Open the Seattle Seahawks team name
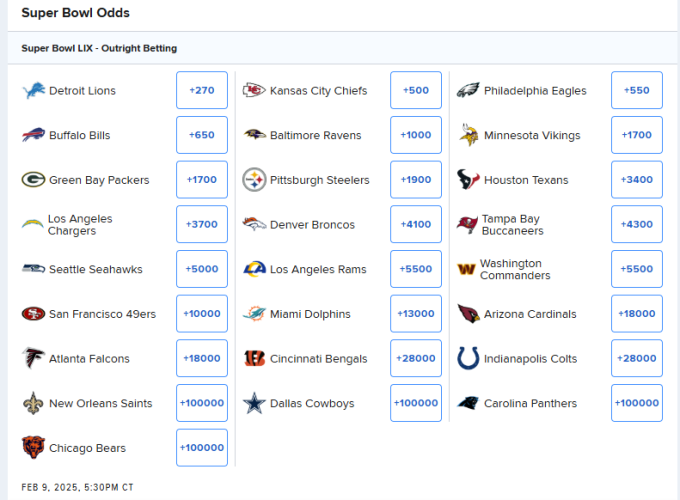 click(x=96, y=269)
